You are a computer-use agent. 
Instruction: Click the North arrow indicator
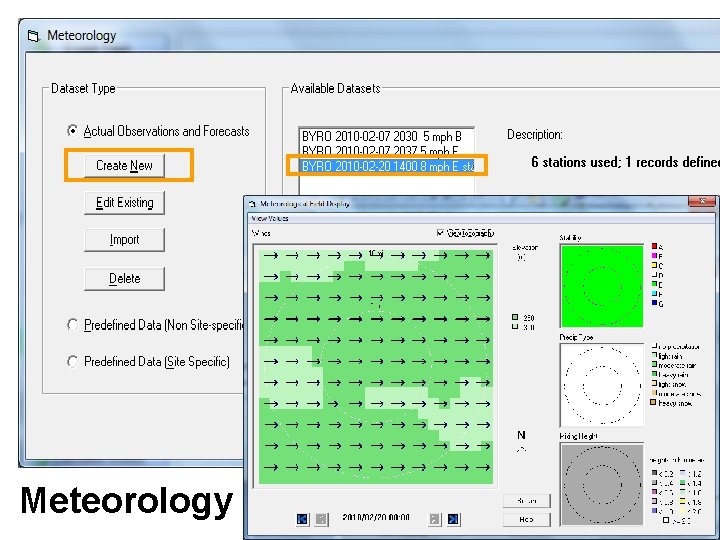pyautogui.click(x=522, y=441)
